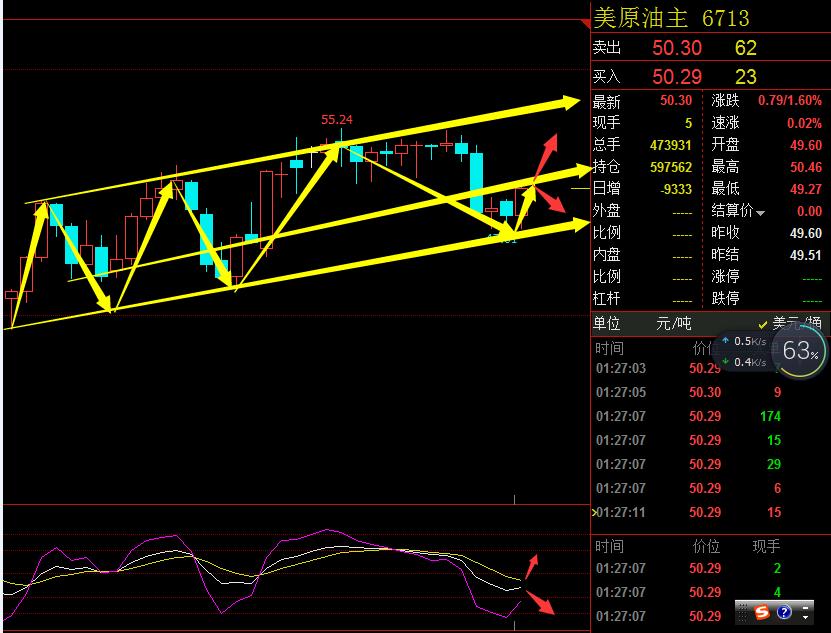The image size is (831, 633).
Task: Select the 美元/桶 unit option with checkmark
Action: [790, 323]
